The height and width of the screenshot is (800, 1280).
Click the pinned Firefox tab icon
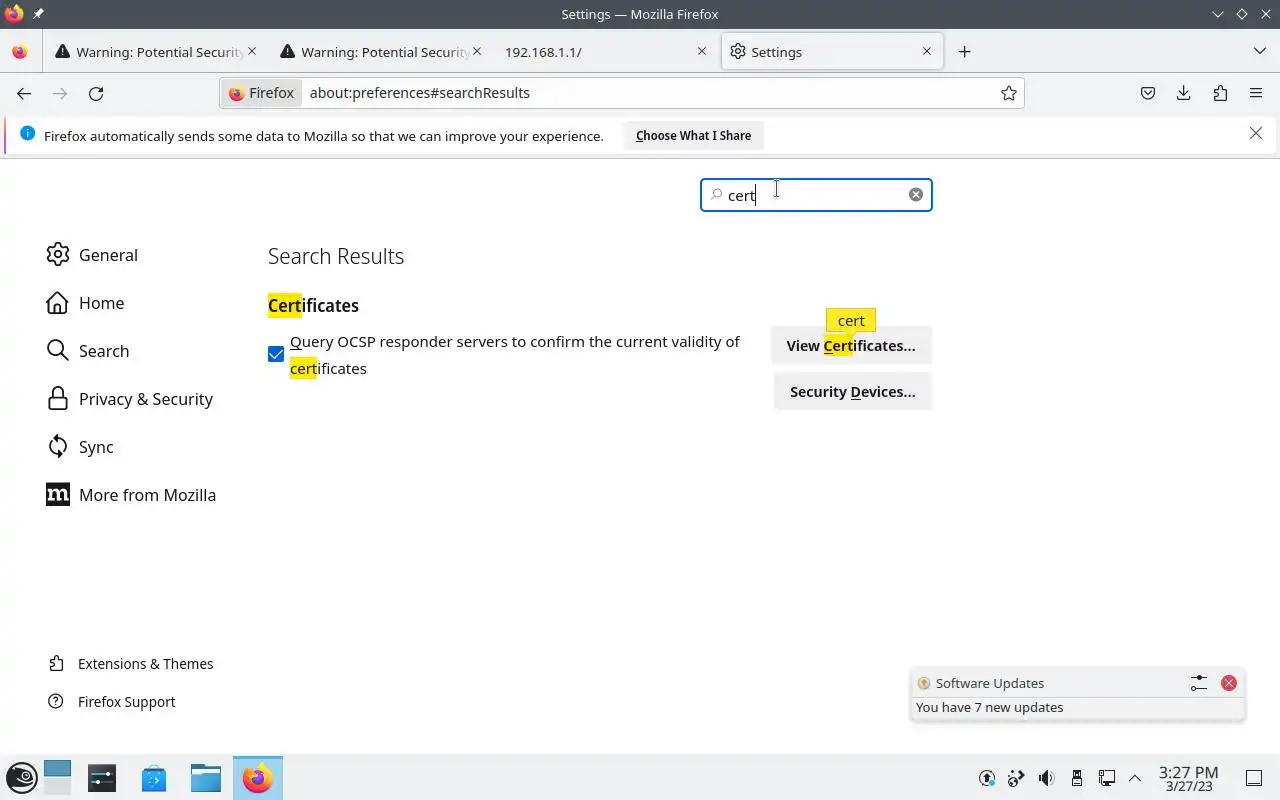[x=20, y=52]
